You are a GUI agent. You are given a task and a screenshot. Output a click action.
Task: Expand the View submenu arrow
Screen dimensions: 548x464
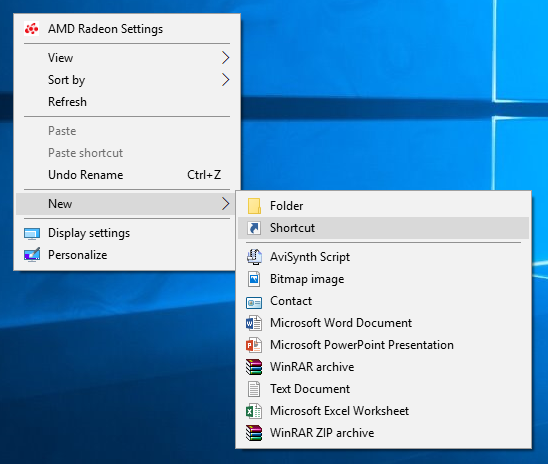(226, 58)
